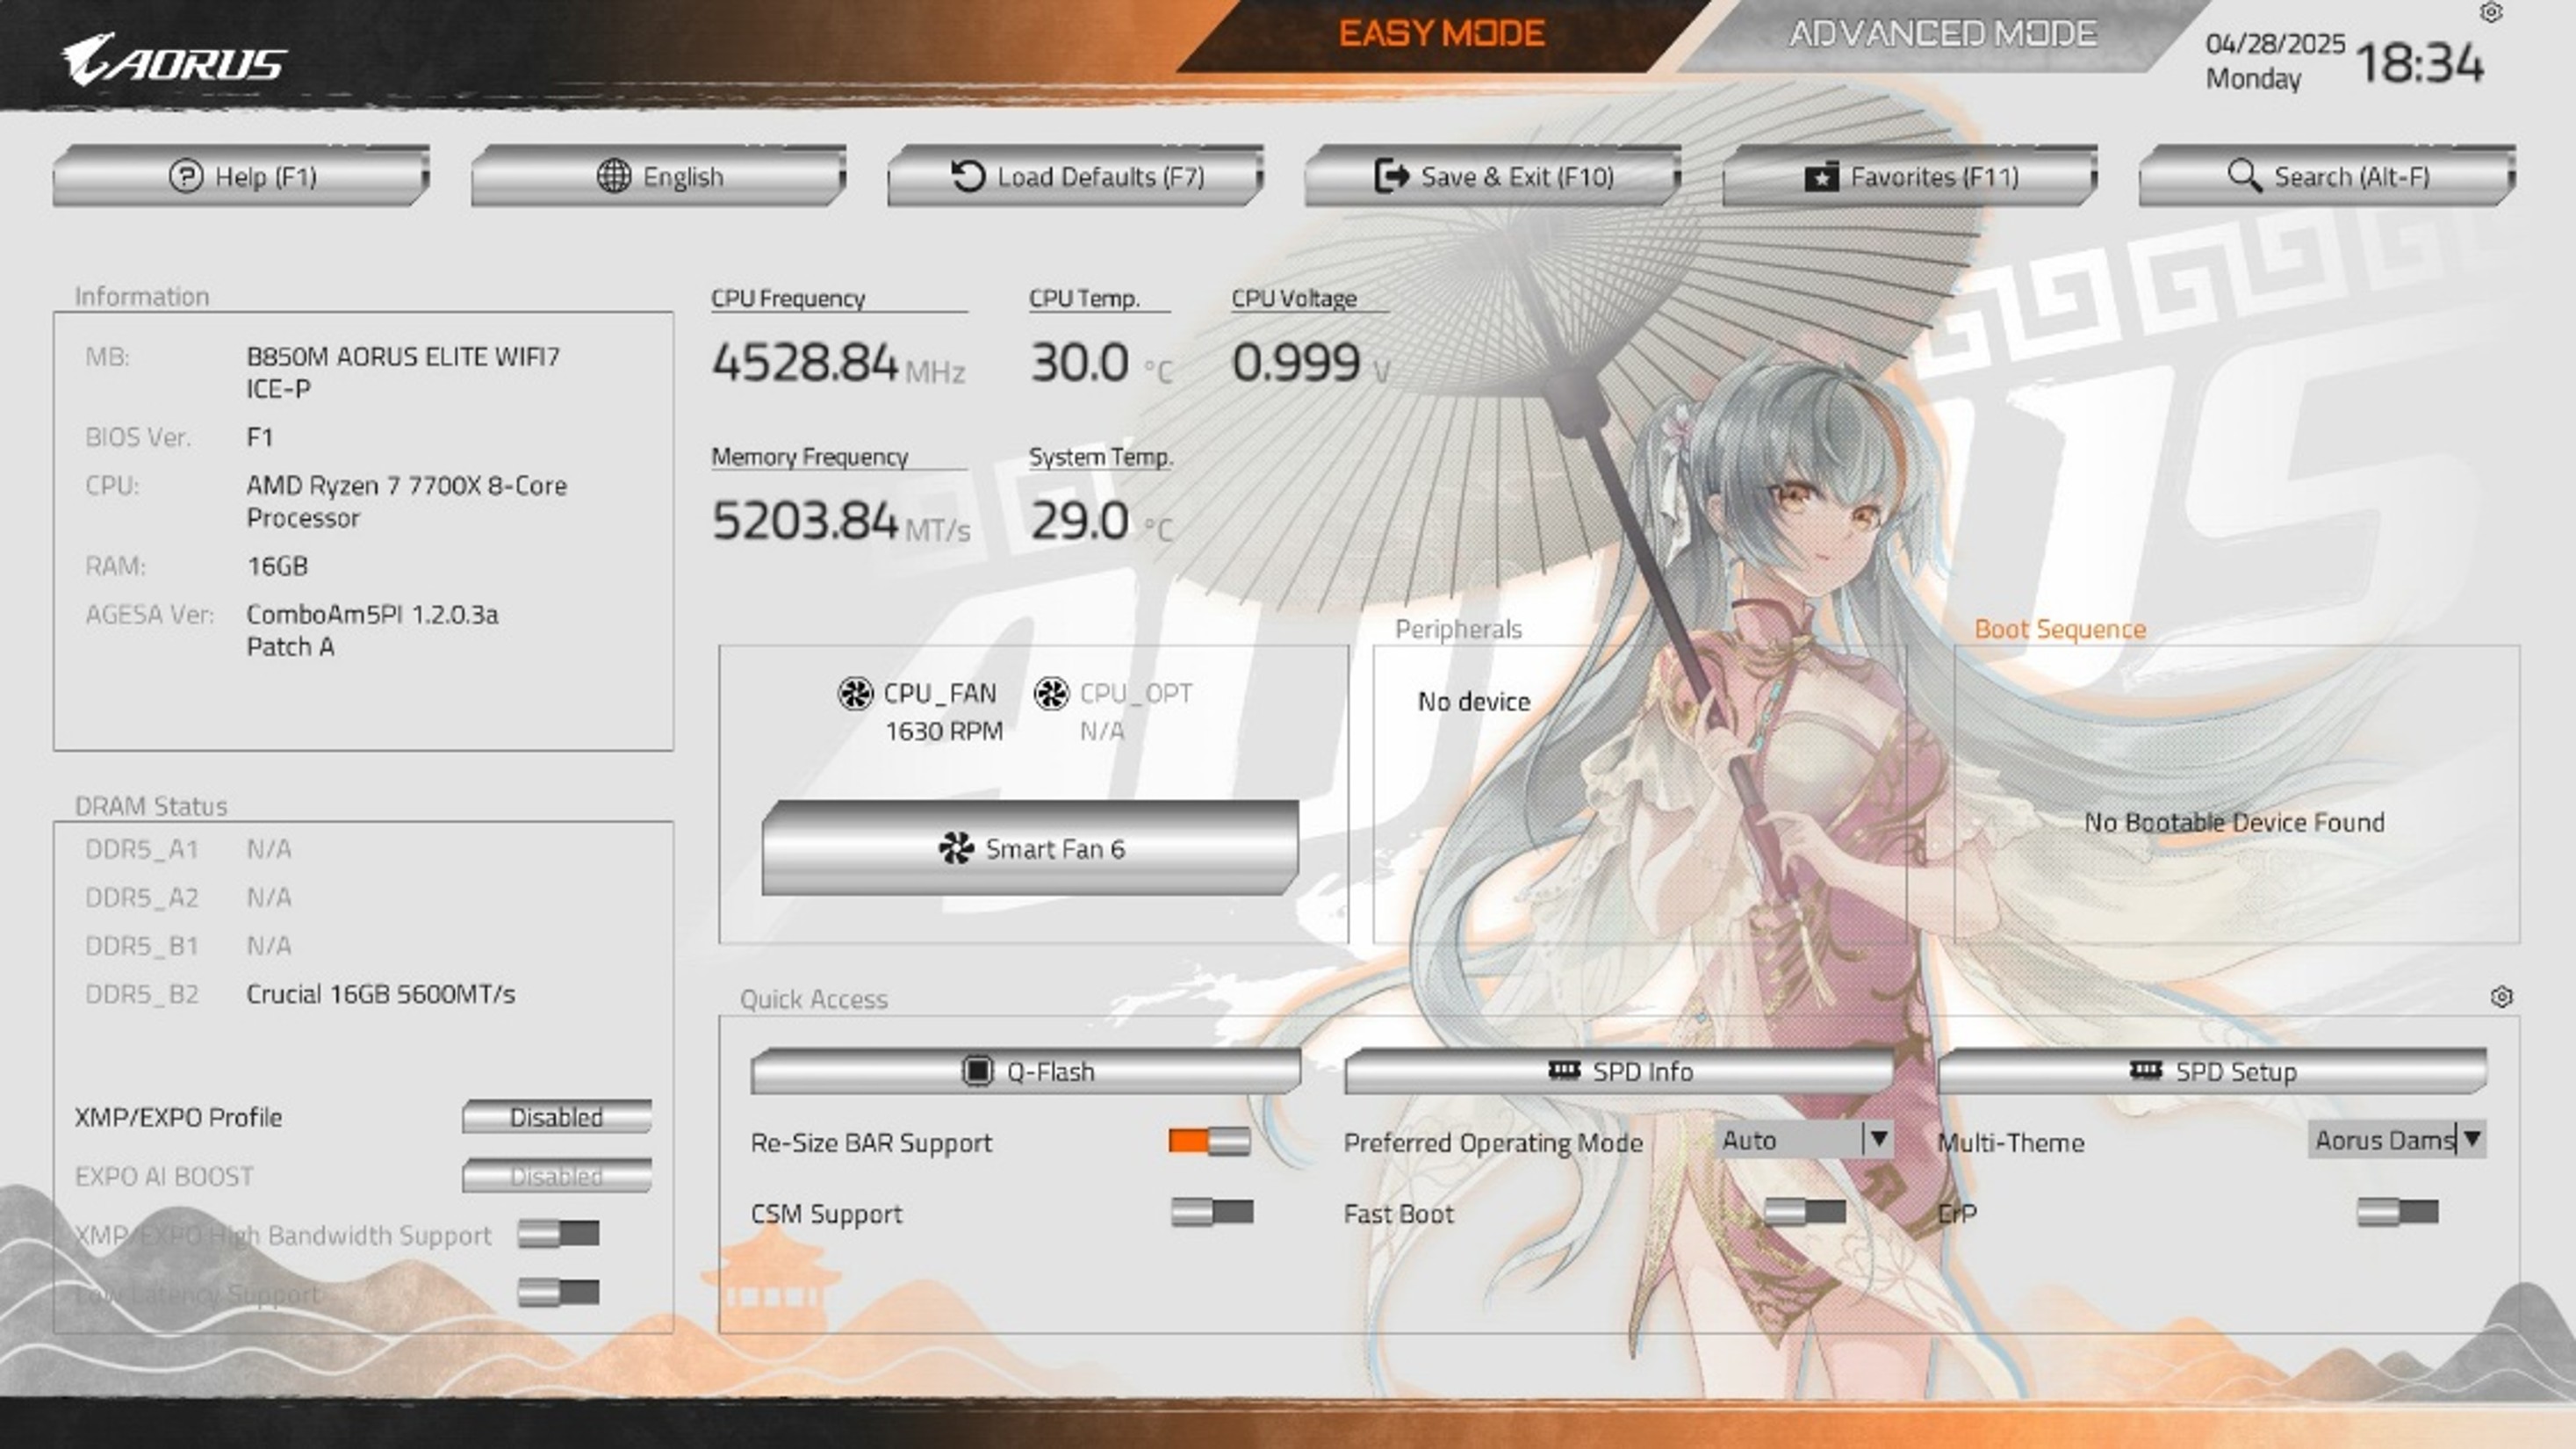Open Favorites (F11)
The height and width of the screenshot is (1449, 2576).
(1910, 176)
